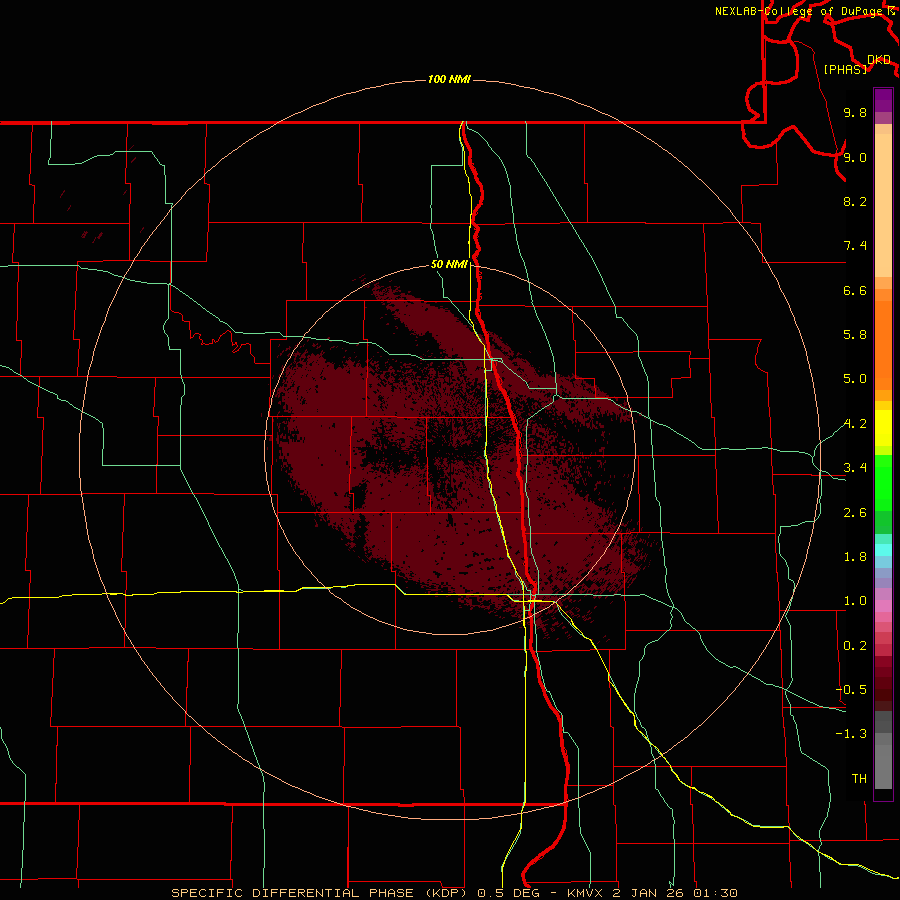Click the small arrow icon after DuPage

[x=891, y=11]
